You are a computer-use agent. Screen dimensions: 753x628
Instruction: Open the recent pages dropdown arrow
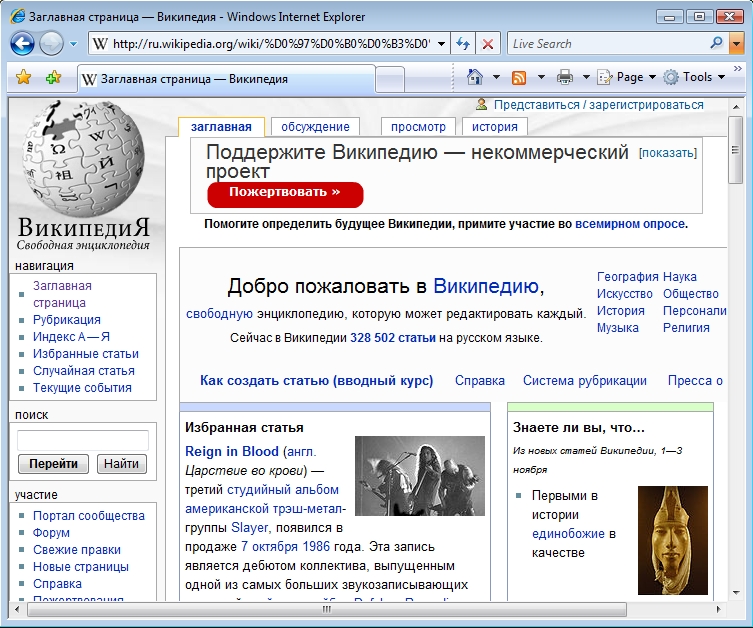tap(73, 44)
